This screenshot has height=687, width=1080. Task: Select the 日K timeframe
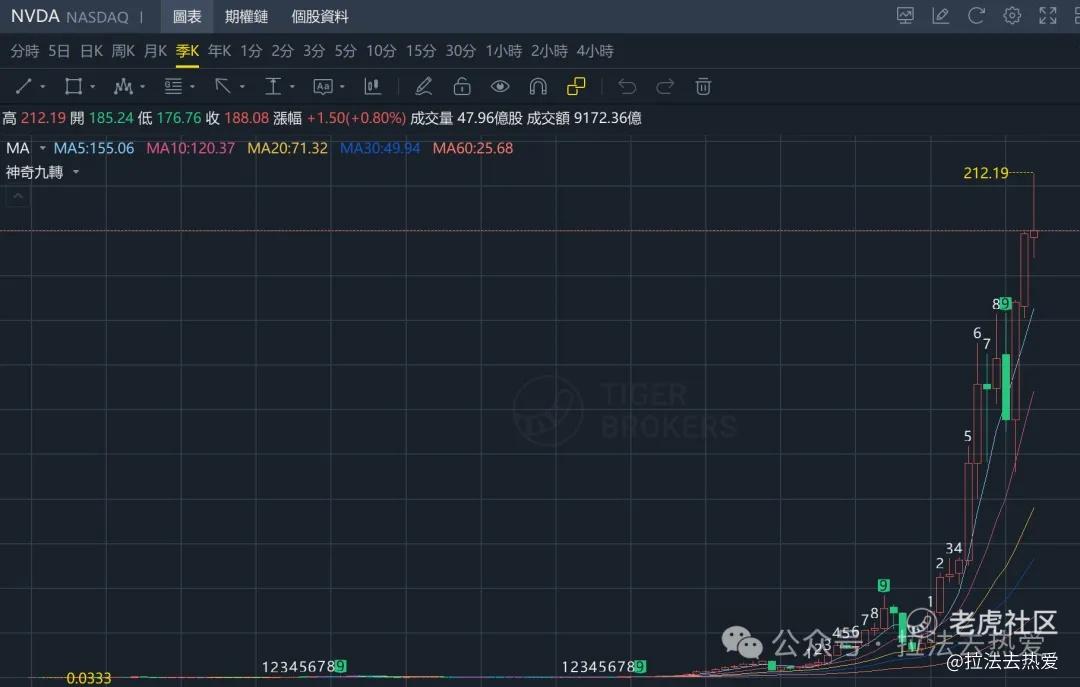pyautogui.click(x=92, y=51)
